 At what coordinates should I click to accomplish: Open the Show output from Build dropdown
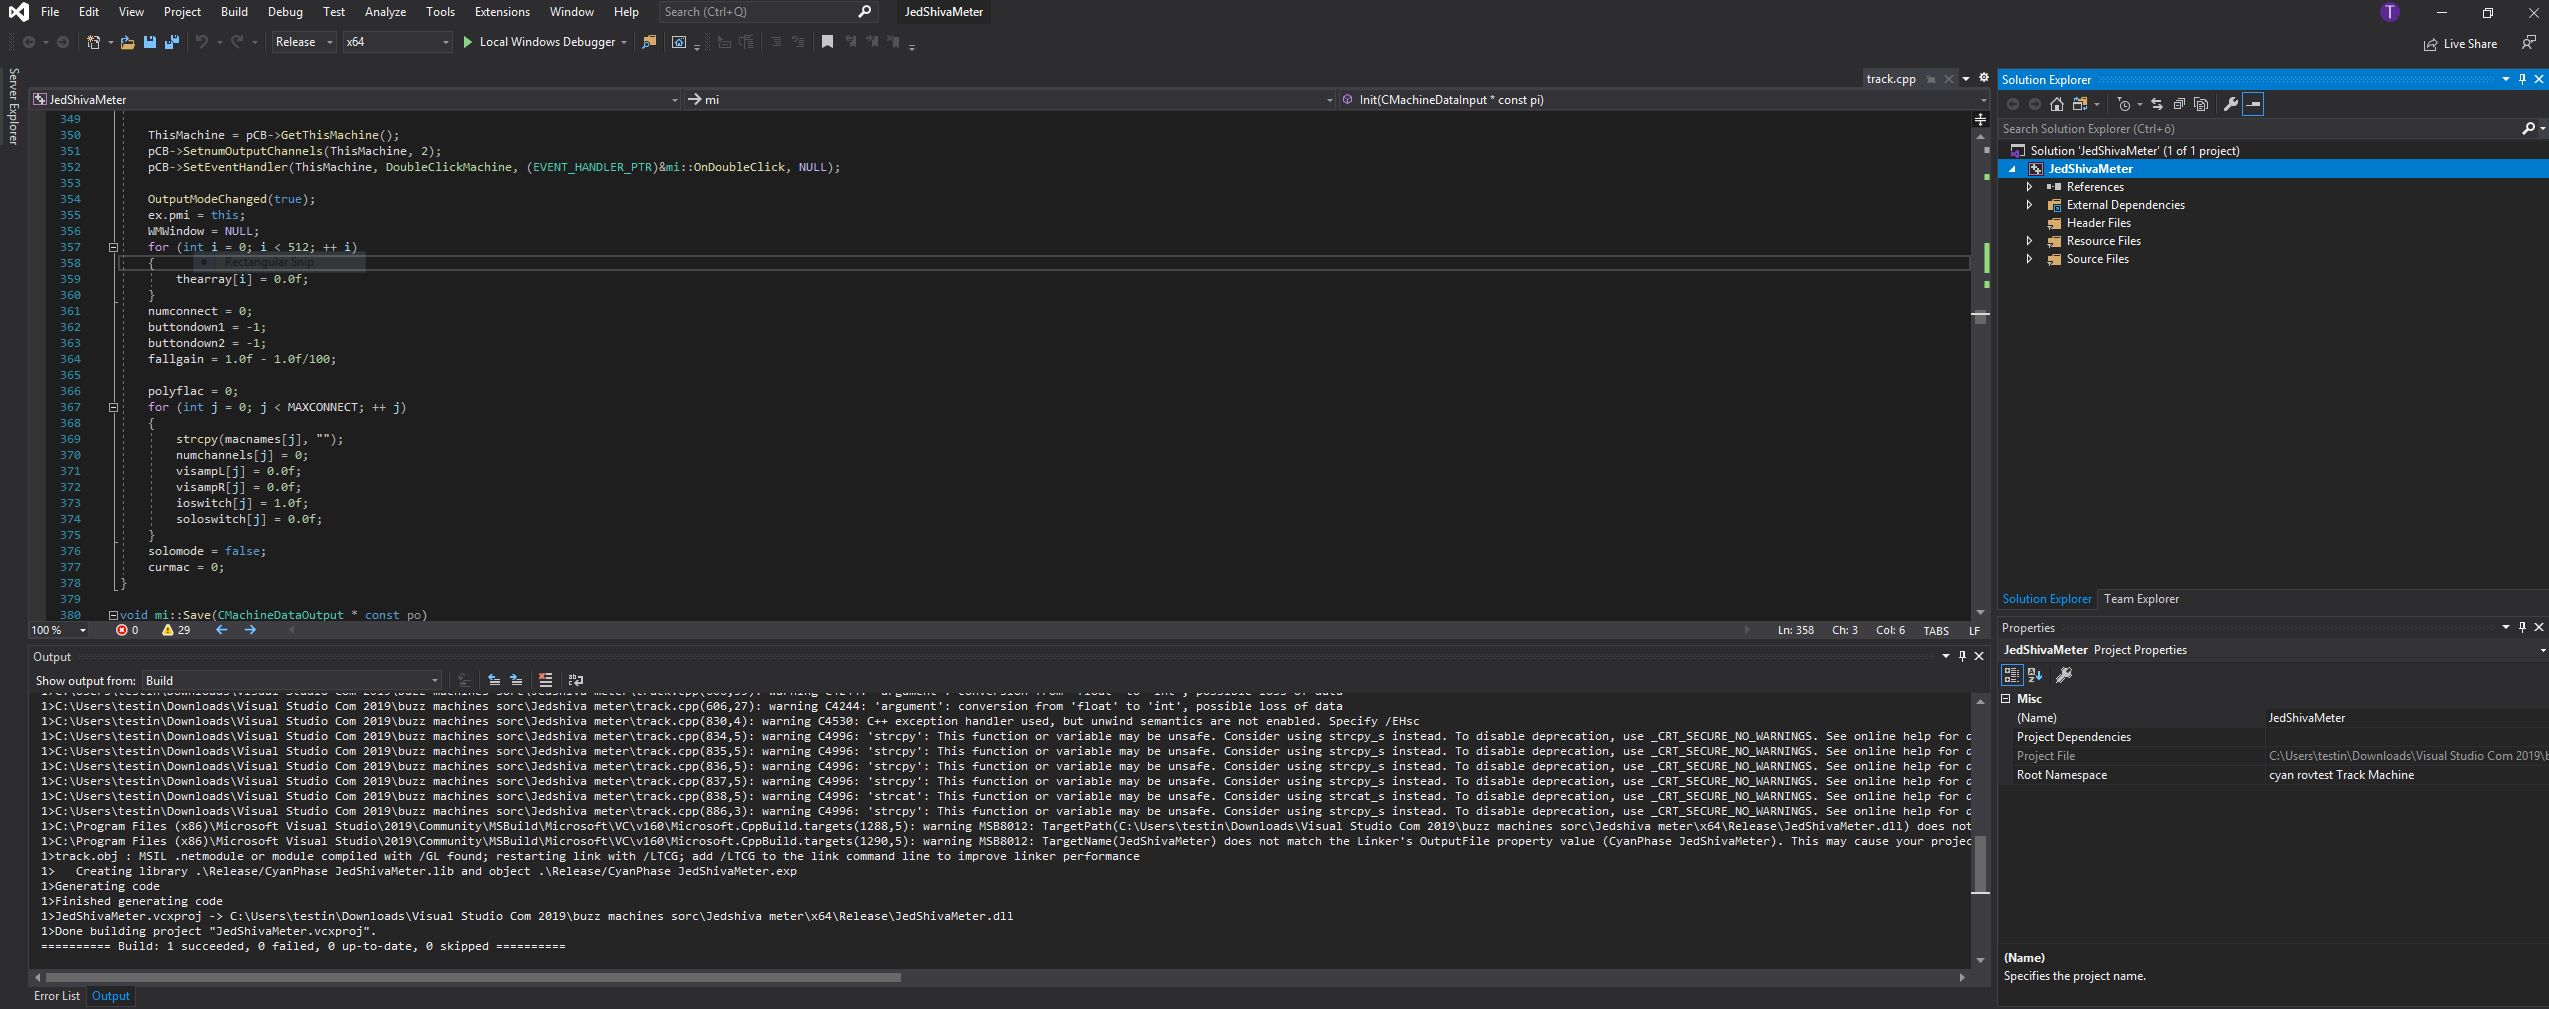click(x=292, y=680)
